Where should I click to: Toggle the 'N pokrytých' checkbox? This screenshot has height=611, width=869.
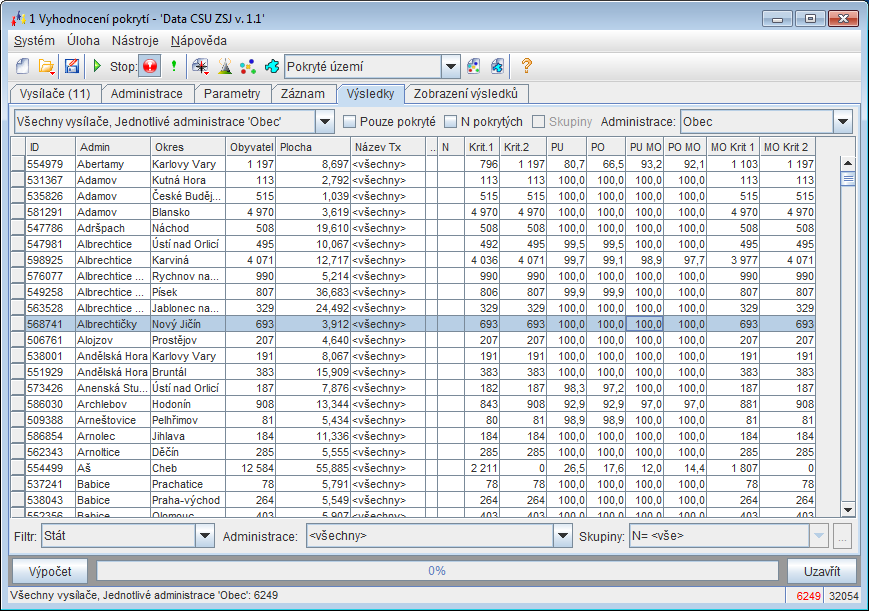[x=451, y=122]
